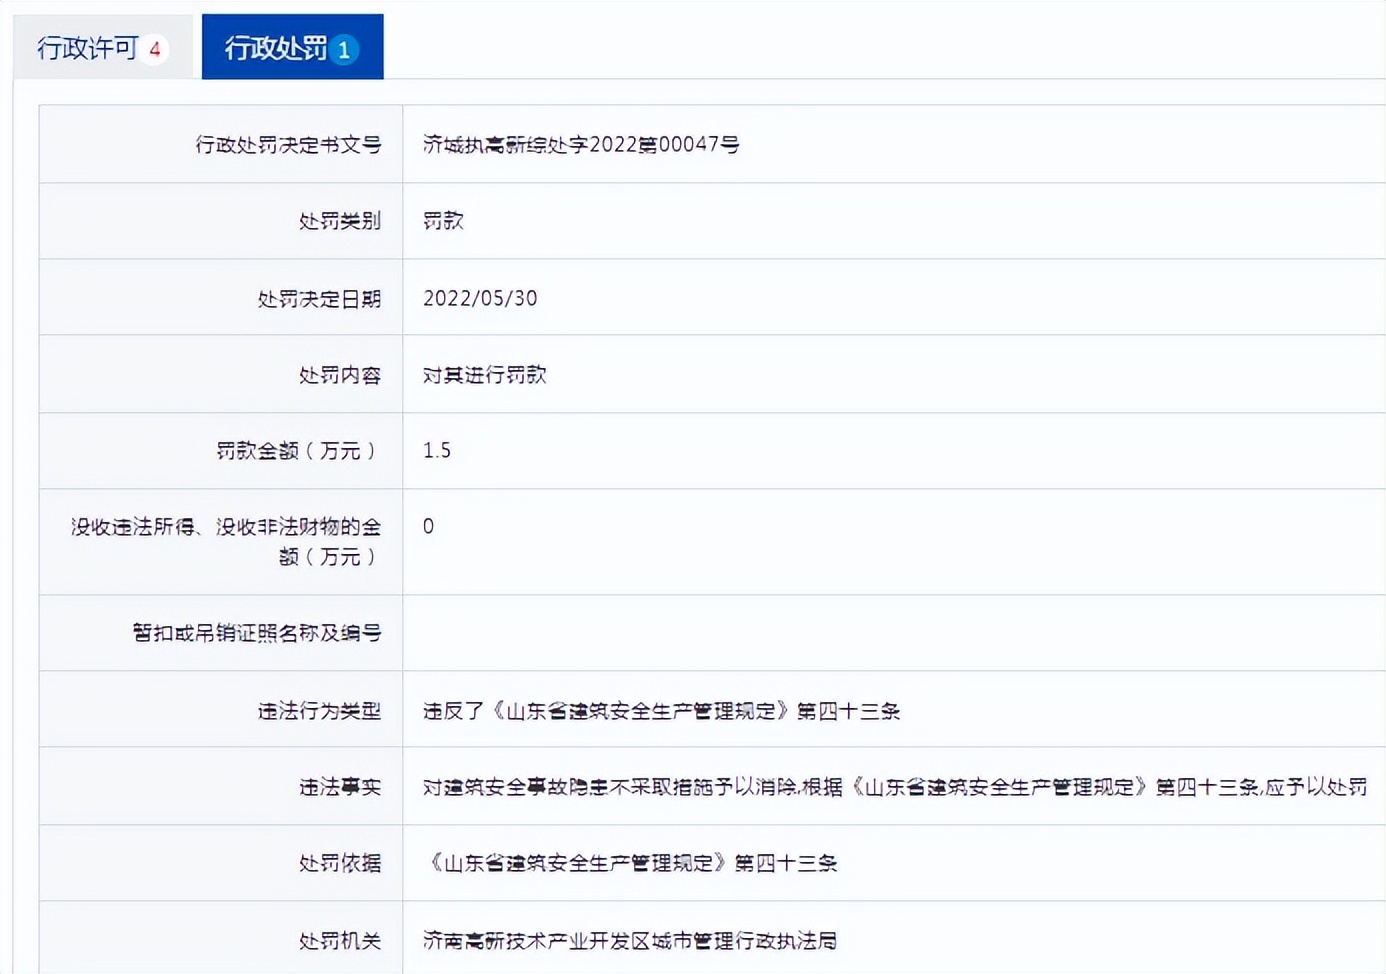Select the date 2022/05/30

coord(480,298)
